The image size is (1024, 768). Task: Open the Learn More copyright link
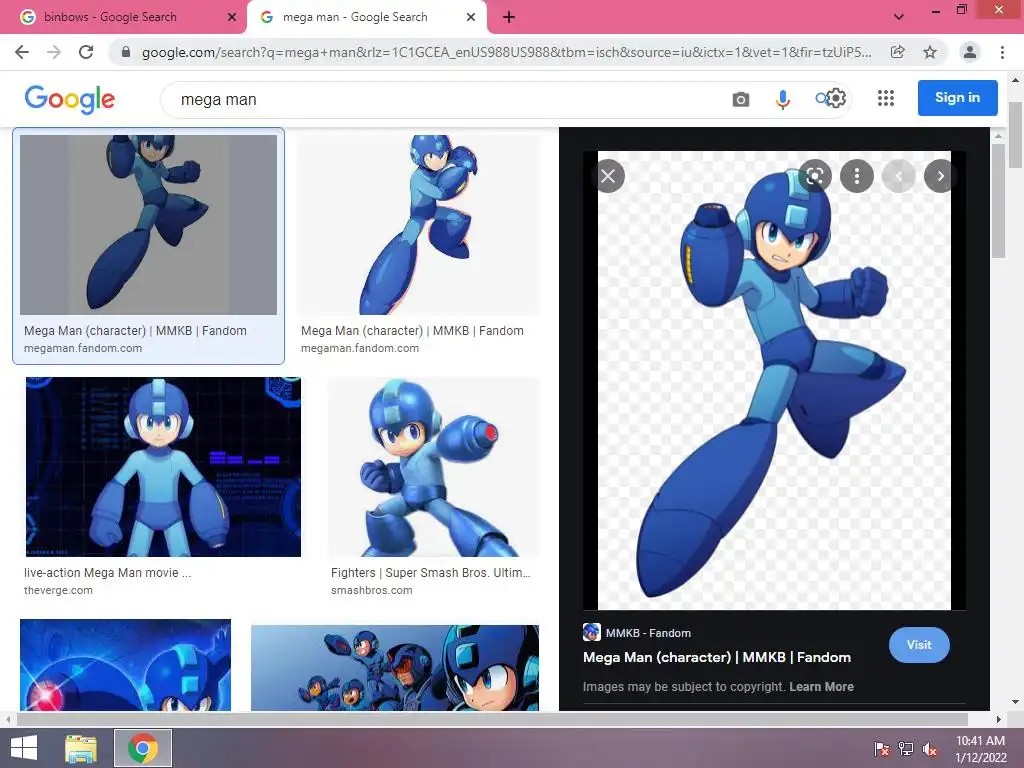(x=821, y=686)
